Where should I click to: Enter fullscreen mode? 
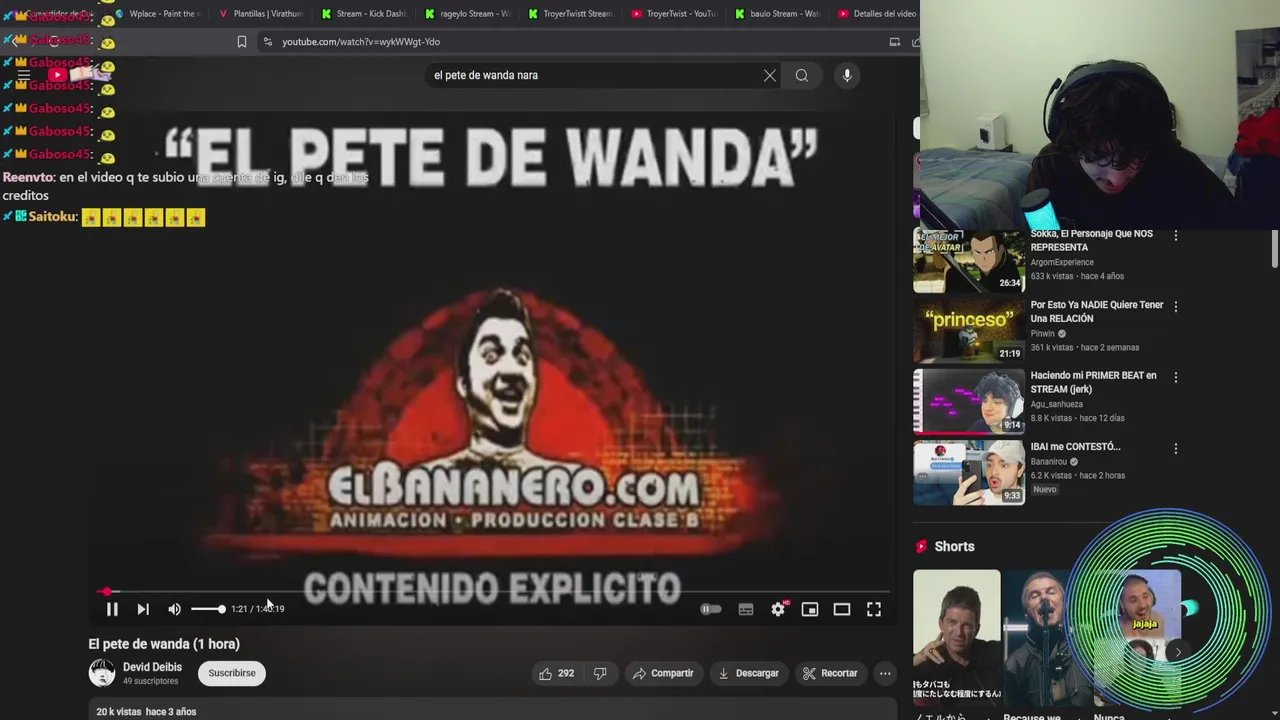(874, 609)
